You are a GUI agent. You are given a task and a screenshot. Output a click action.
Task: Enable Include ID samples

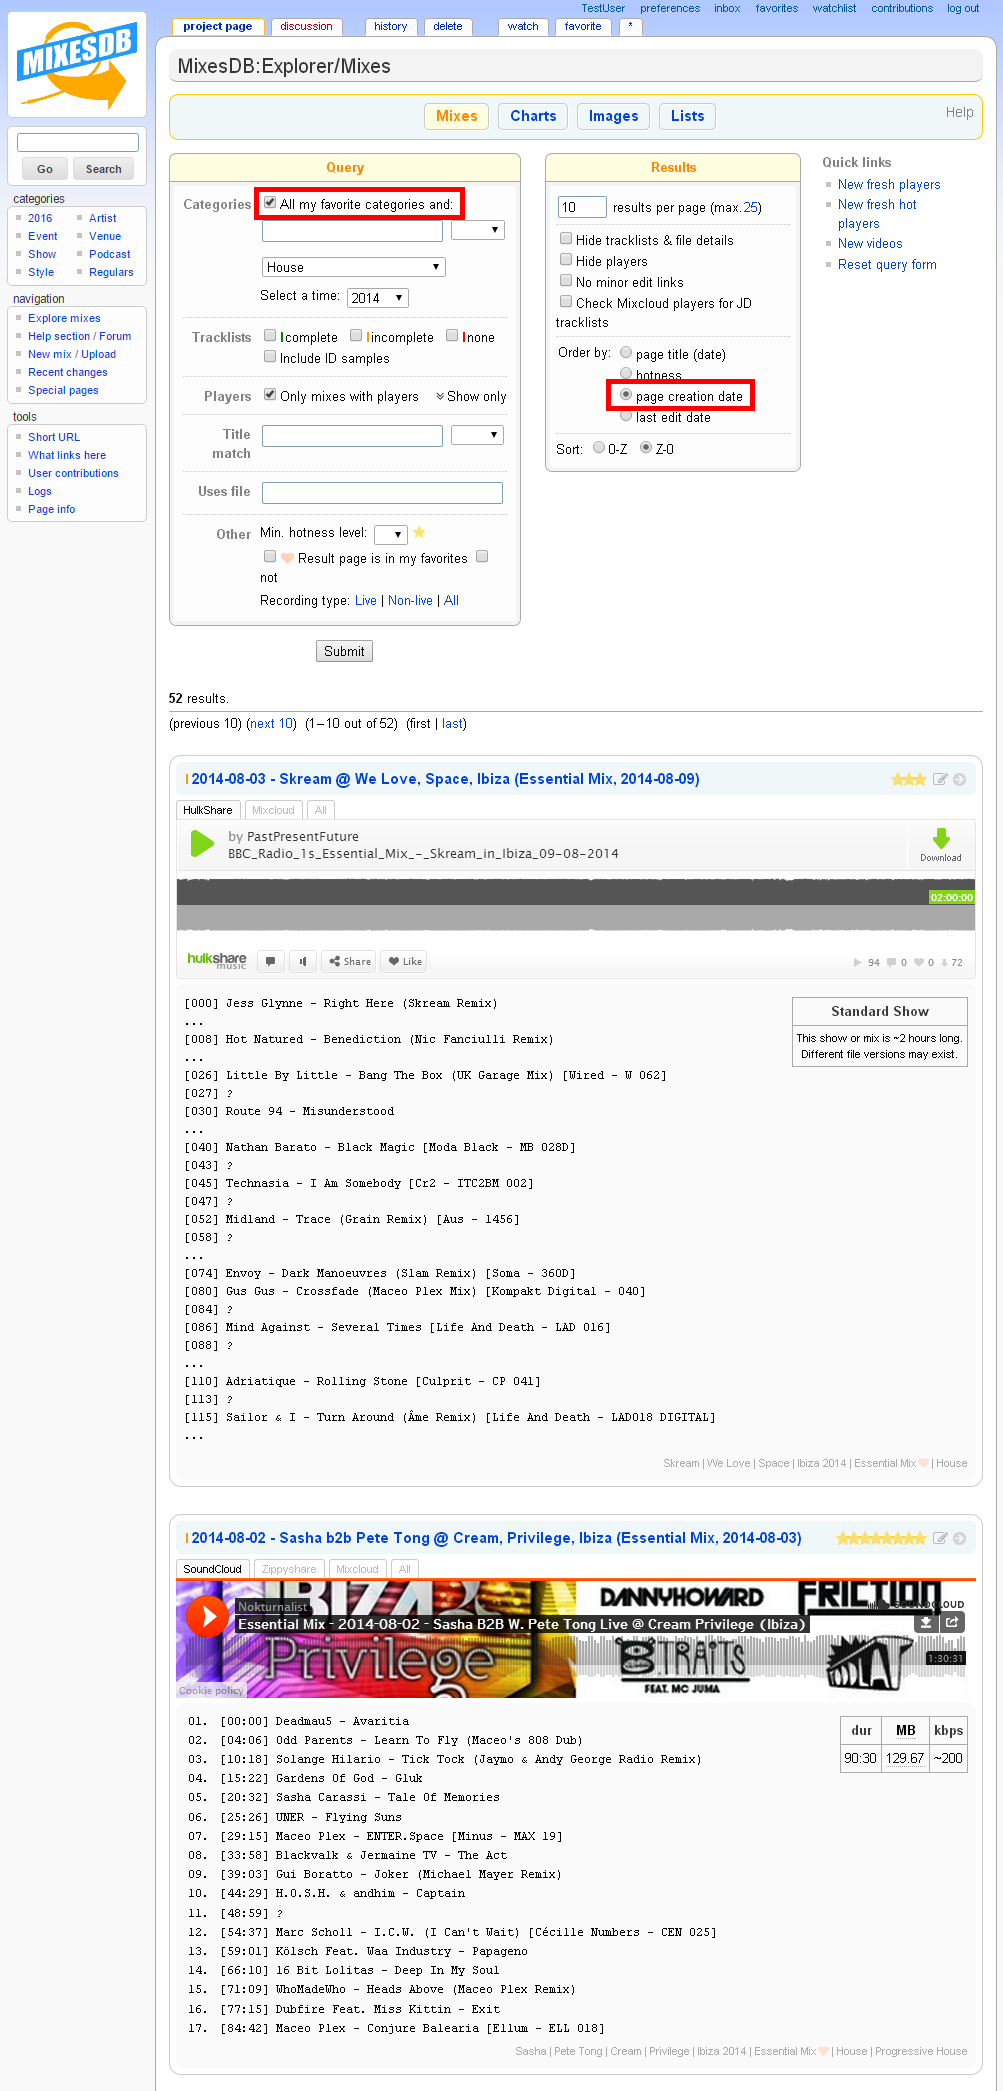coord(270,357)
